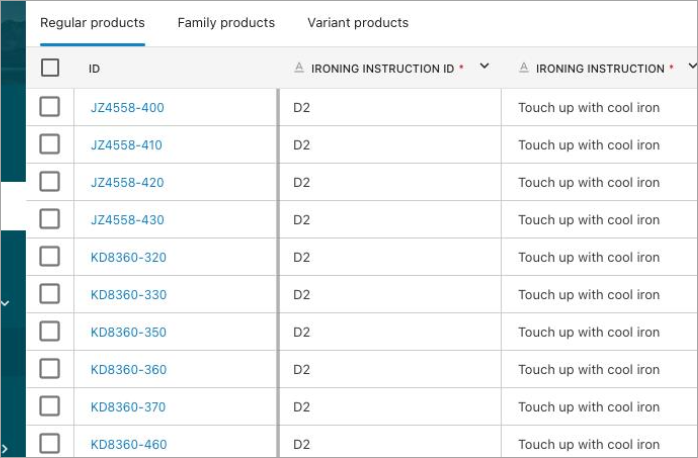Tick the select-all checkbox in the header row
The width and height of the screenshot is (698, 458).
click(x=50, y=68)
